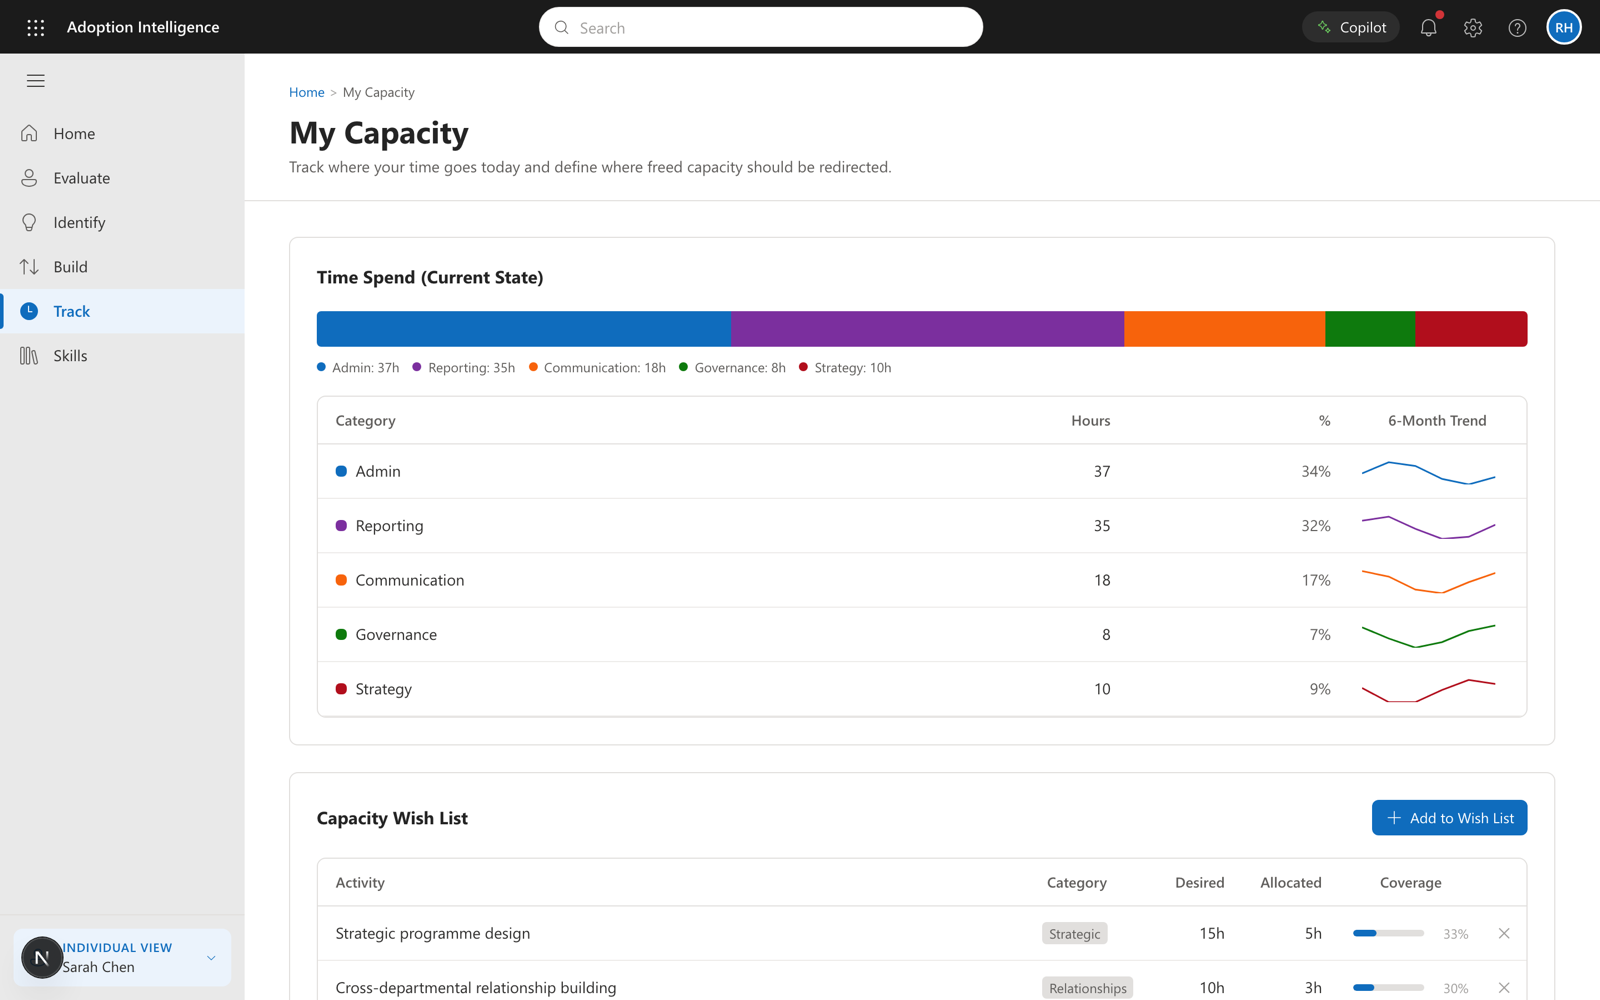
Task: Click the Home house icon in sidebar
Action: [x=29, y=133]
